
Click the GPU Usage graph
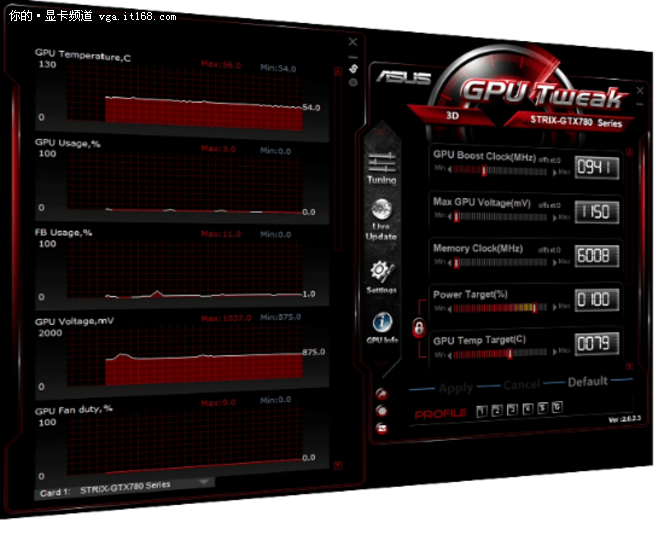point(185,182)
